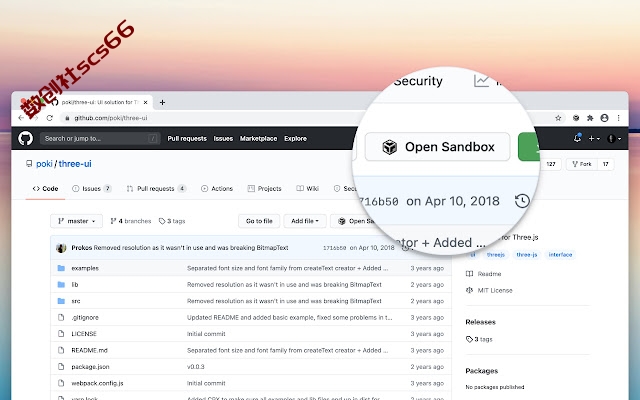
Task: Select the threejs topic tag
Action: 496,255
